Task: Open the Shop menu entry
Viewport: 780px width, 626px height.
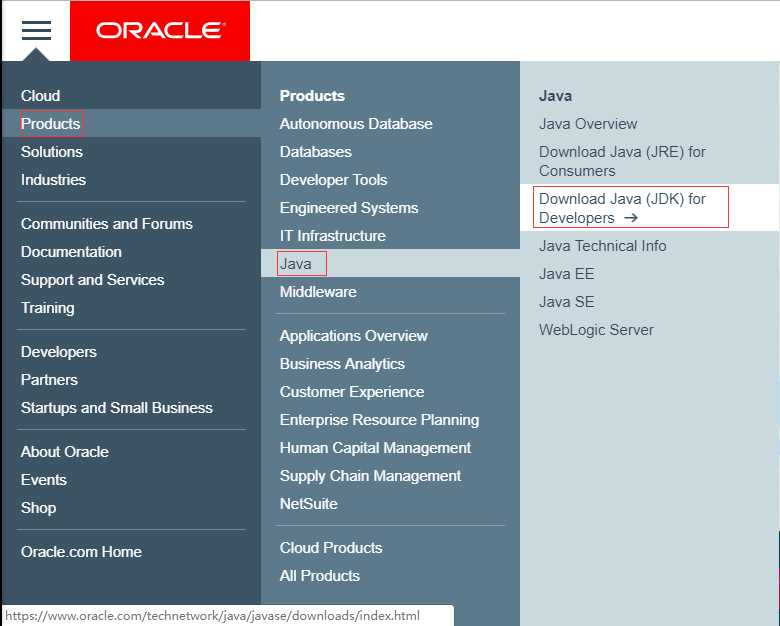Action: [38, 508]
